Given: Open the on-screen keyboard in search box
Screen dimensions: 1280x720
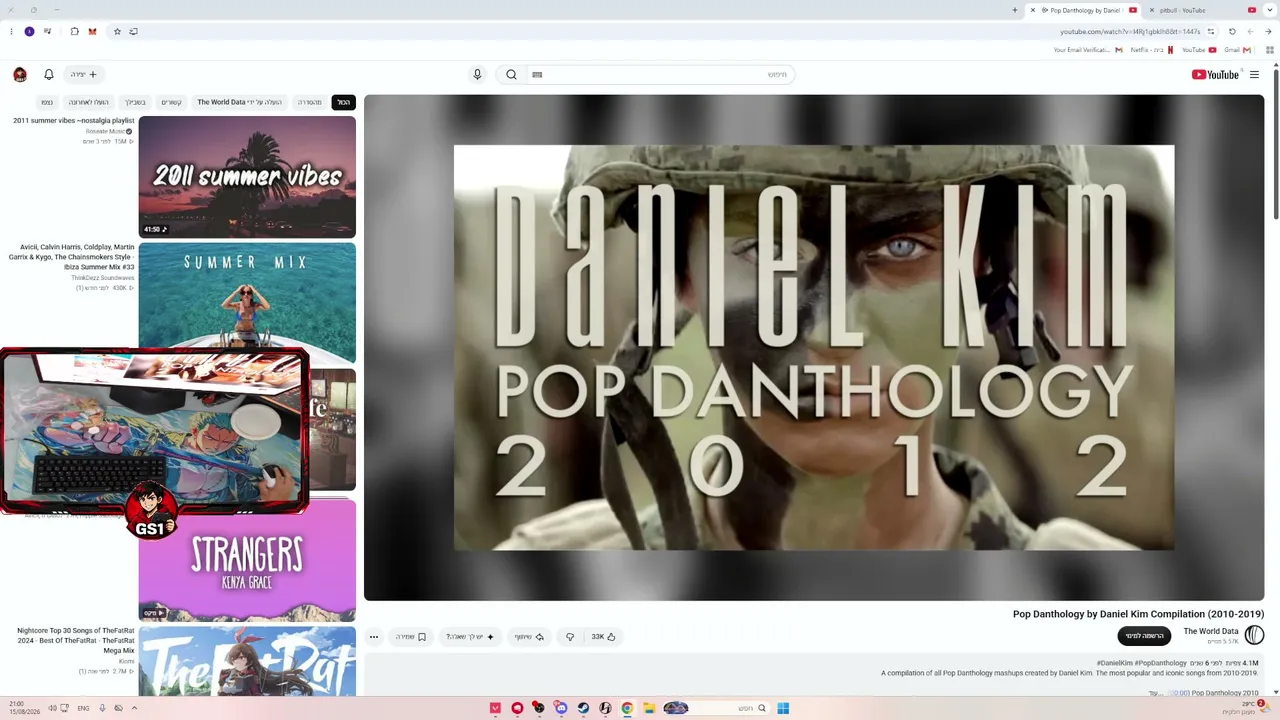Looking at the screenshot, I should [537, 74].
